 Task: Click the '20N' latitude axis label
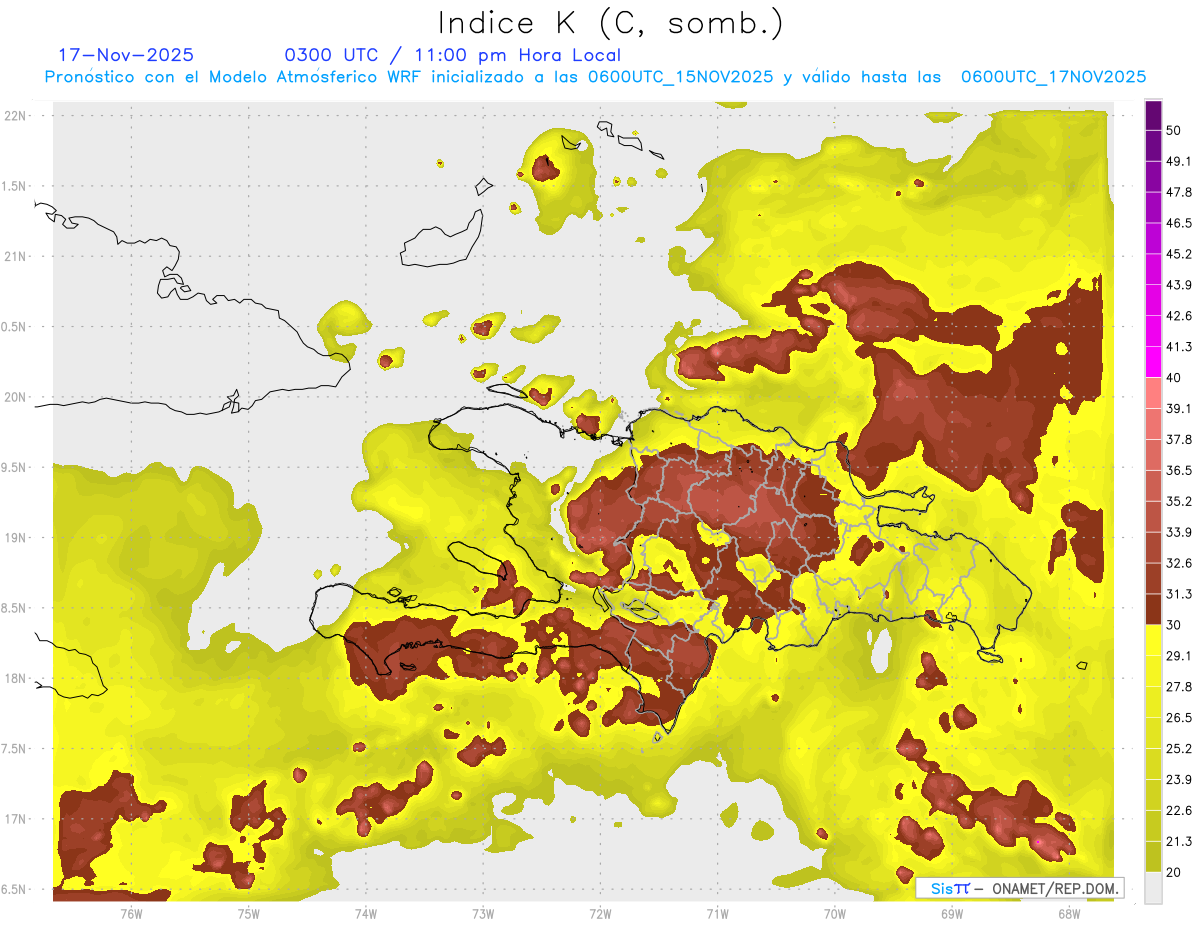coord(17,397)
